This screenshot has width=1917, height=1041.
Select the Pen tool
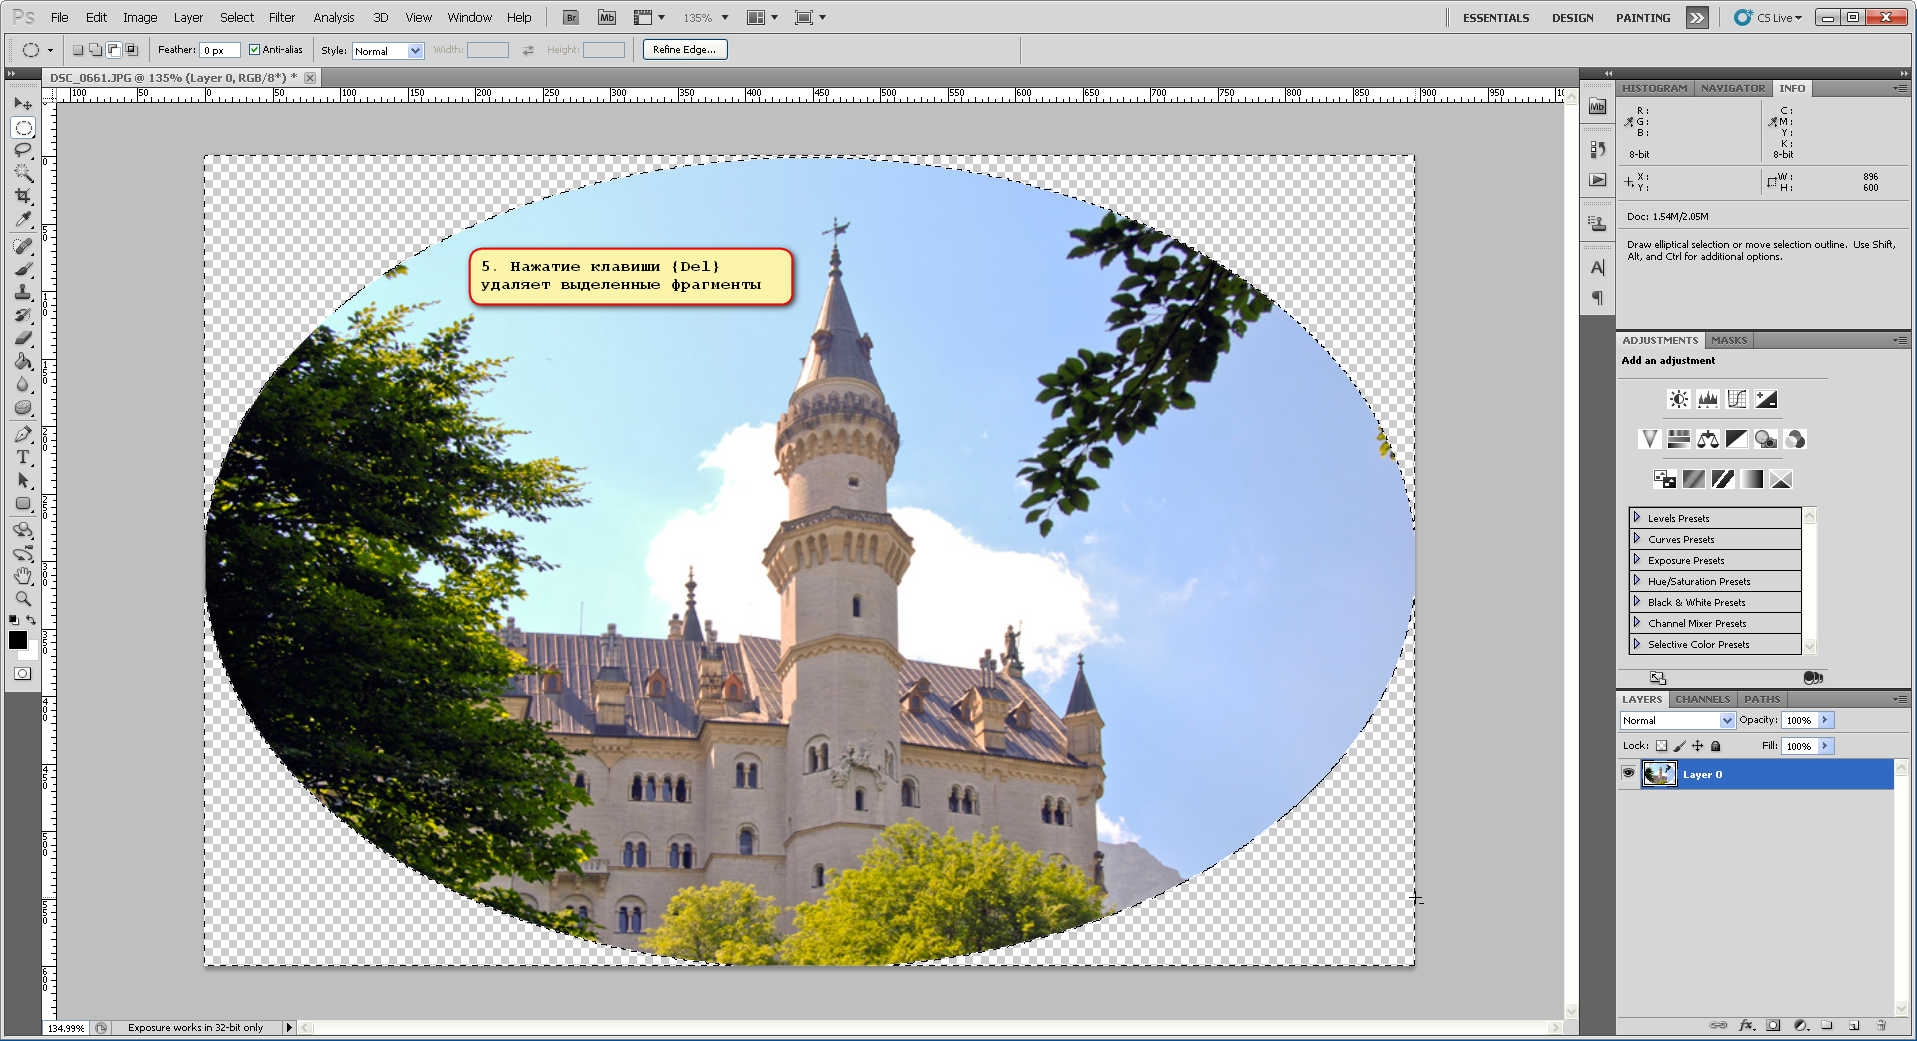(23, 434)
